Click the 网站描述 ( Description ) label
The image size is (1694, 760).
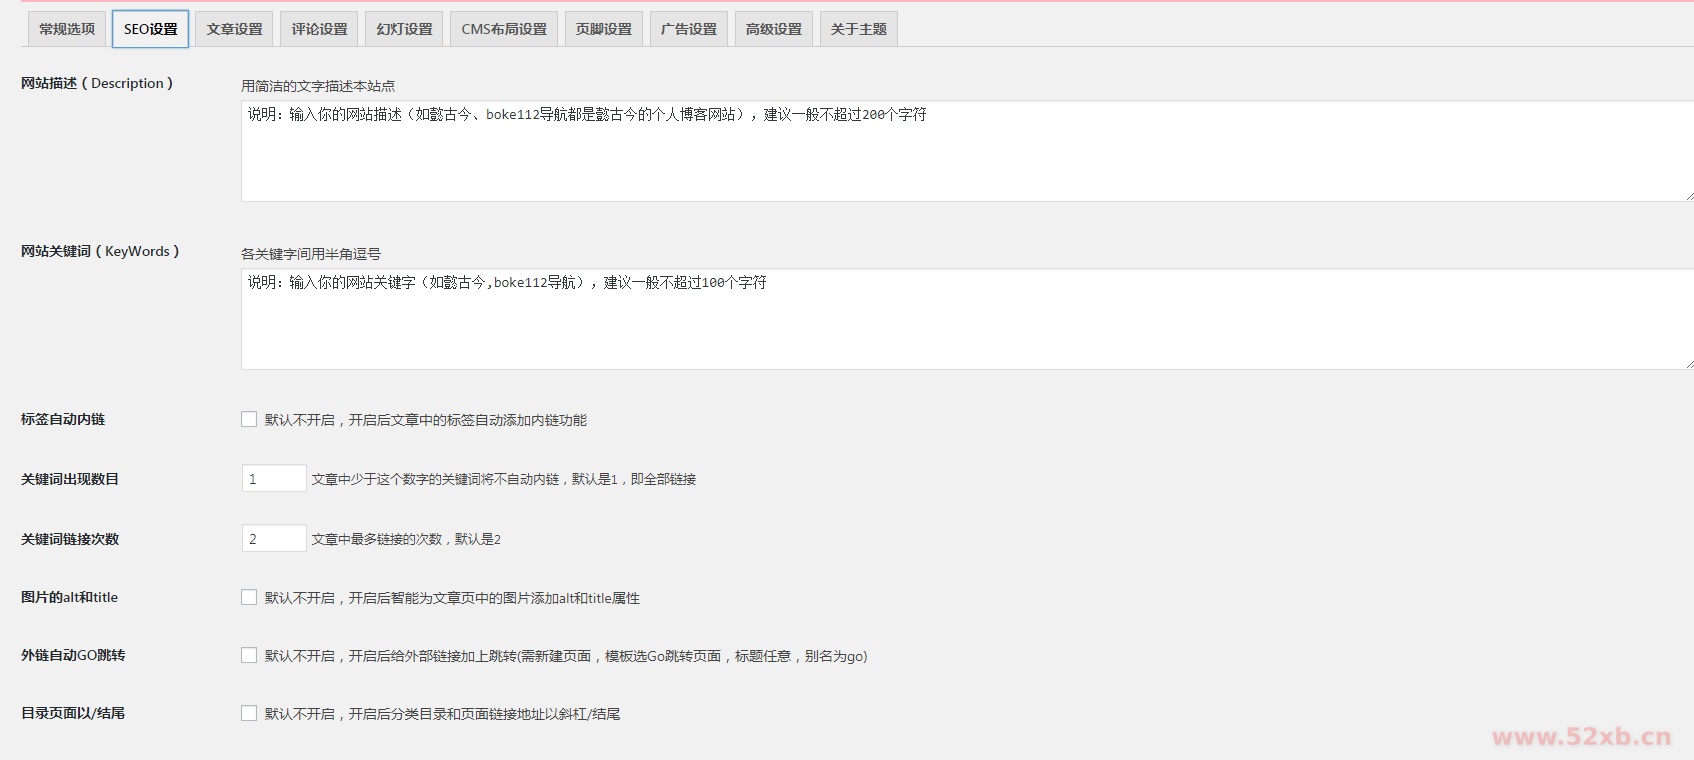tap(97, 83)
